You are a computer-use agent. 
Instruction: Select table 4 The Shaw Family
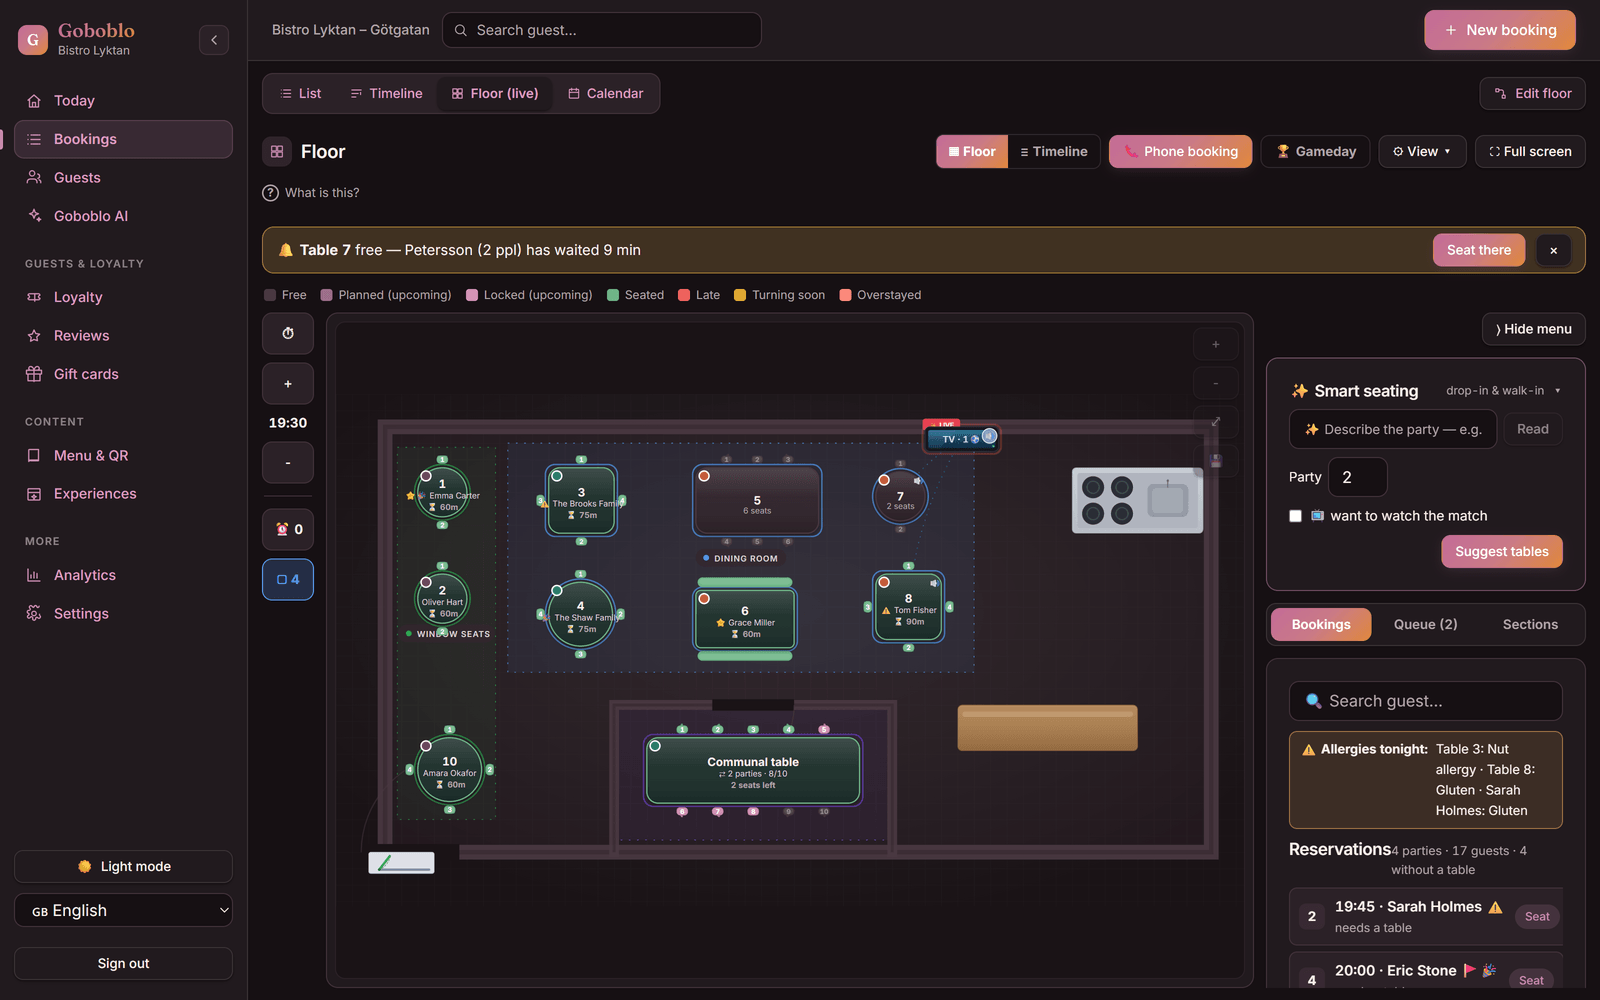(x=580, y=614)
